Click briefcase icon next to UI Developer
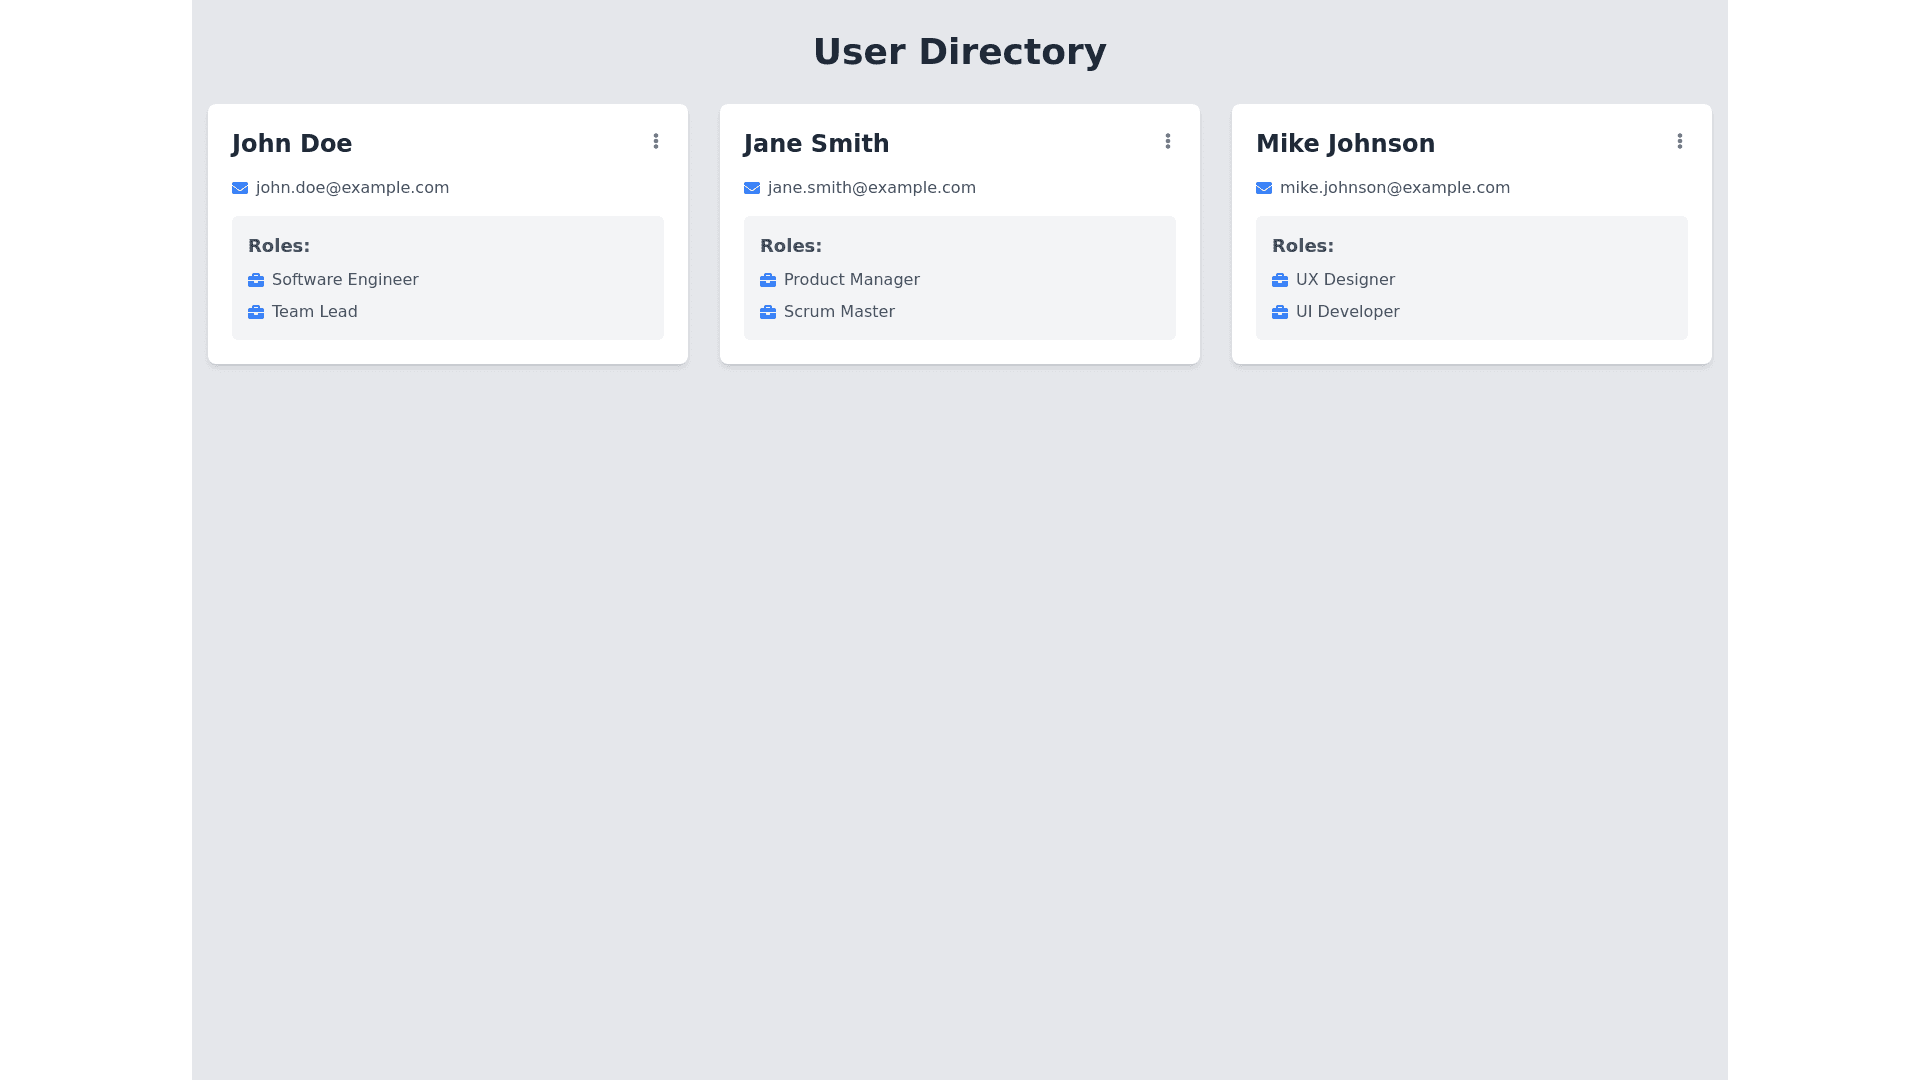Viewport: 1920px width, 1080px height. 1280,312
